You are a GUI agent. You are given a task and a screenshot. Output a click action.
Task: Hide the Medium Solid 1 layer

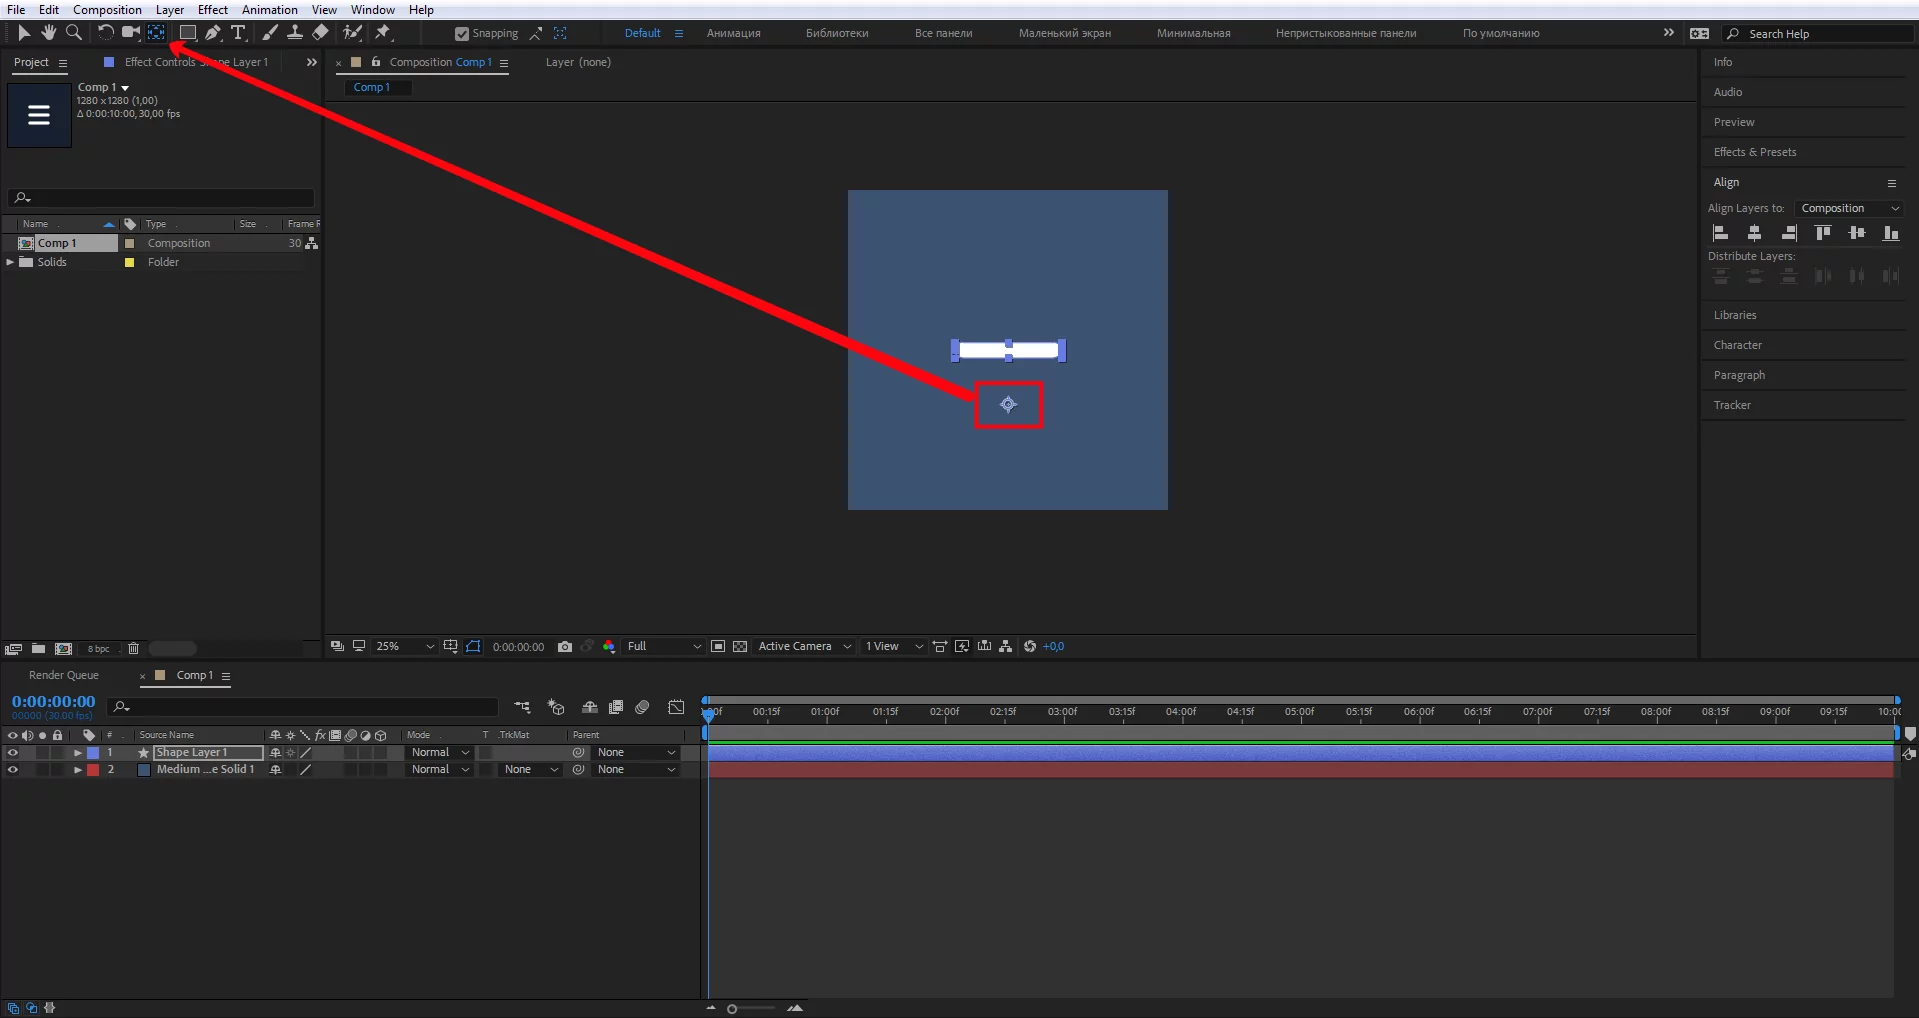(x=13, y=770)
